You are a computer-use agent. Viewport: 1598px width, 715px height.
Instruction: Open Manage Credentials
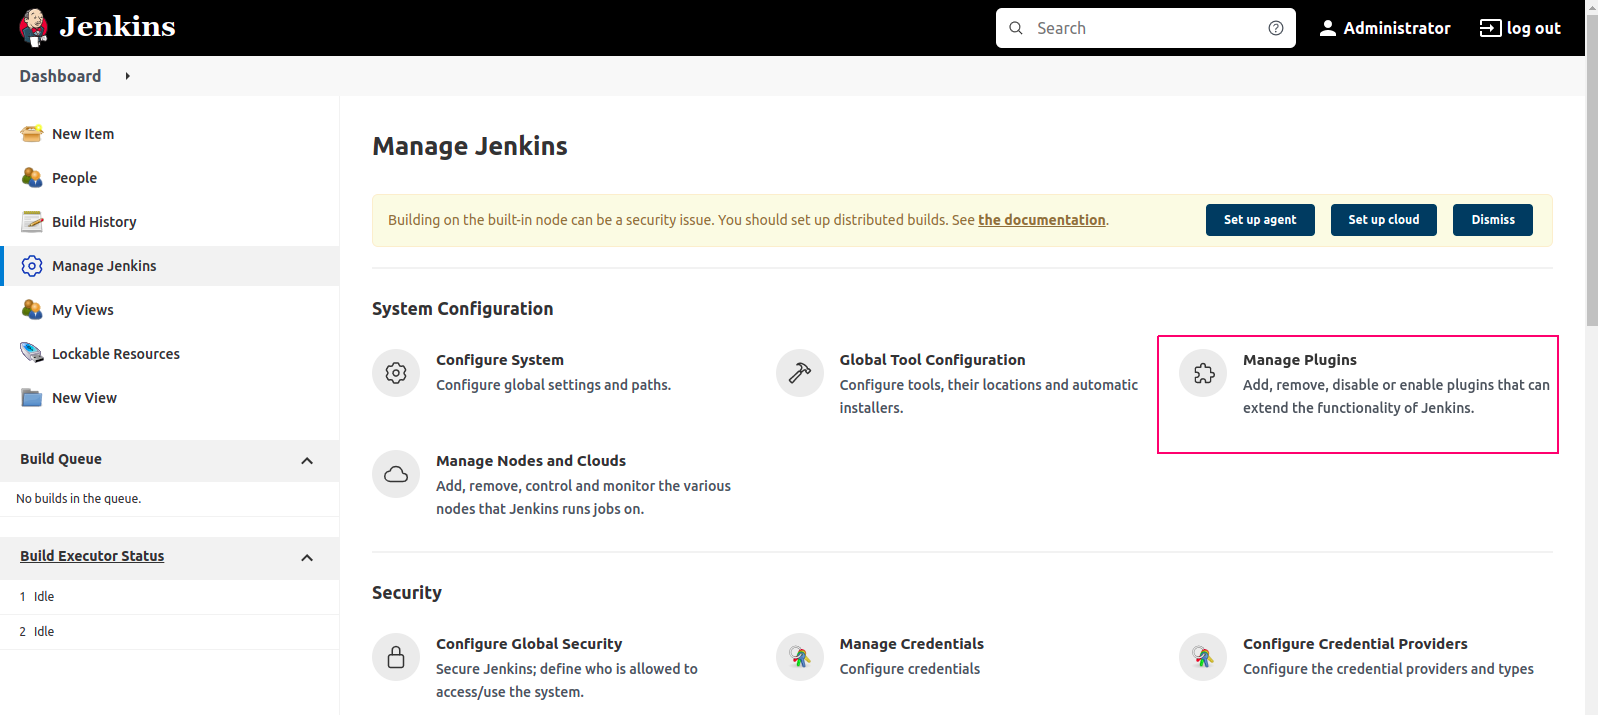tap(912, 644)
